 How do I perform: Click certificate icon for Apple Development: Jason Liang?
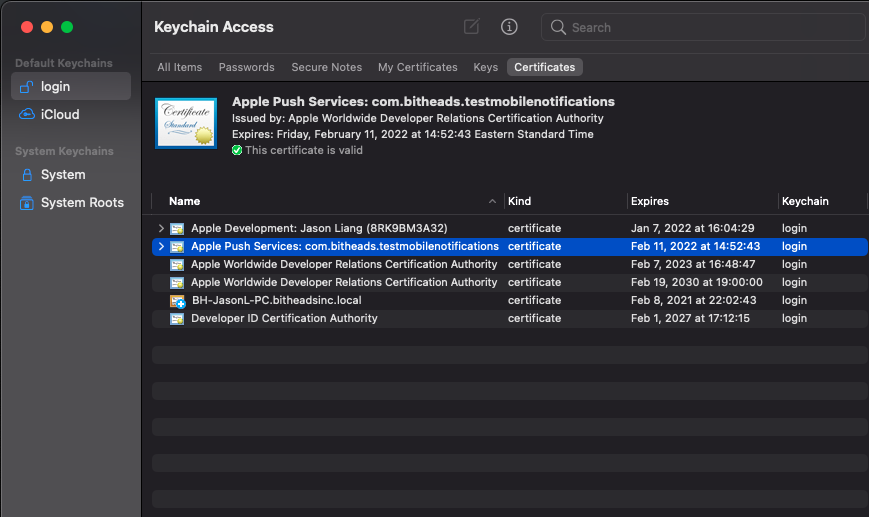pyautogui.click(x=177, y=228)
